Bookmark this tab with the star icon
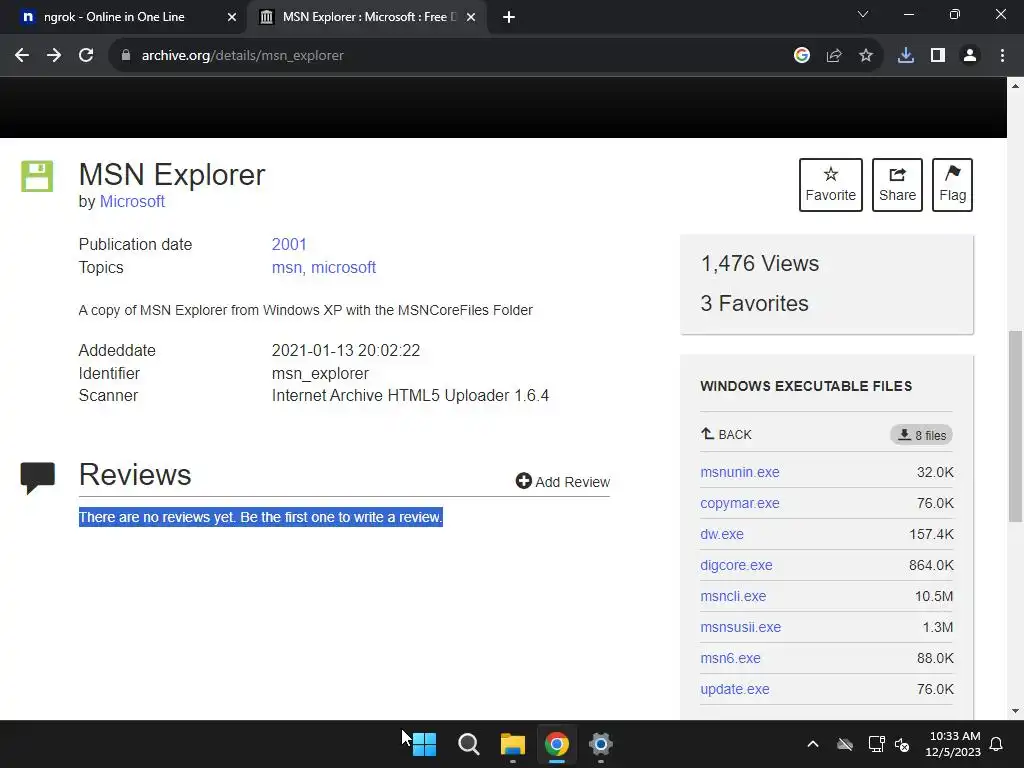 coord(866,56)
